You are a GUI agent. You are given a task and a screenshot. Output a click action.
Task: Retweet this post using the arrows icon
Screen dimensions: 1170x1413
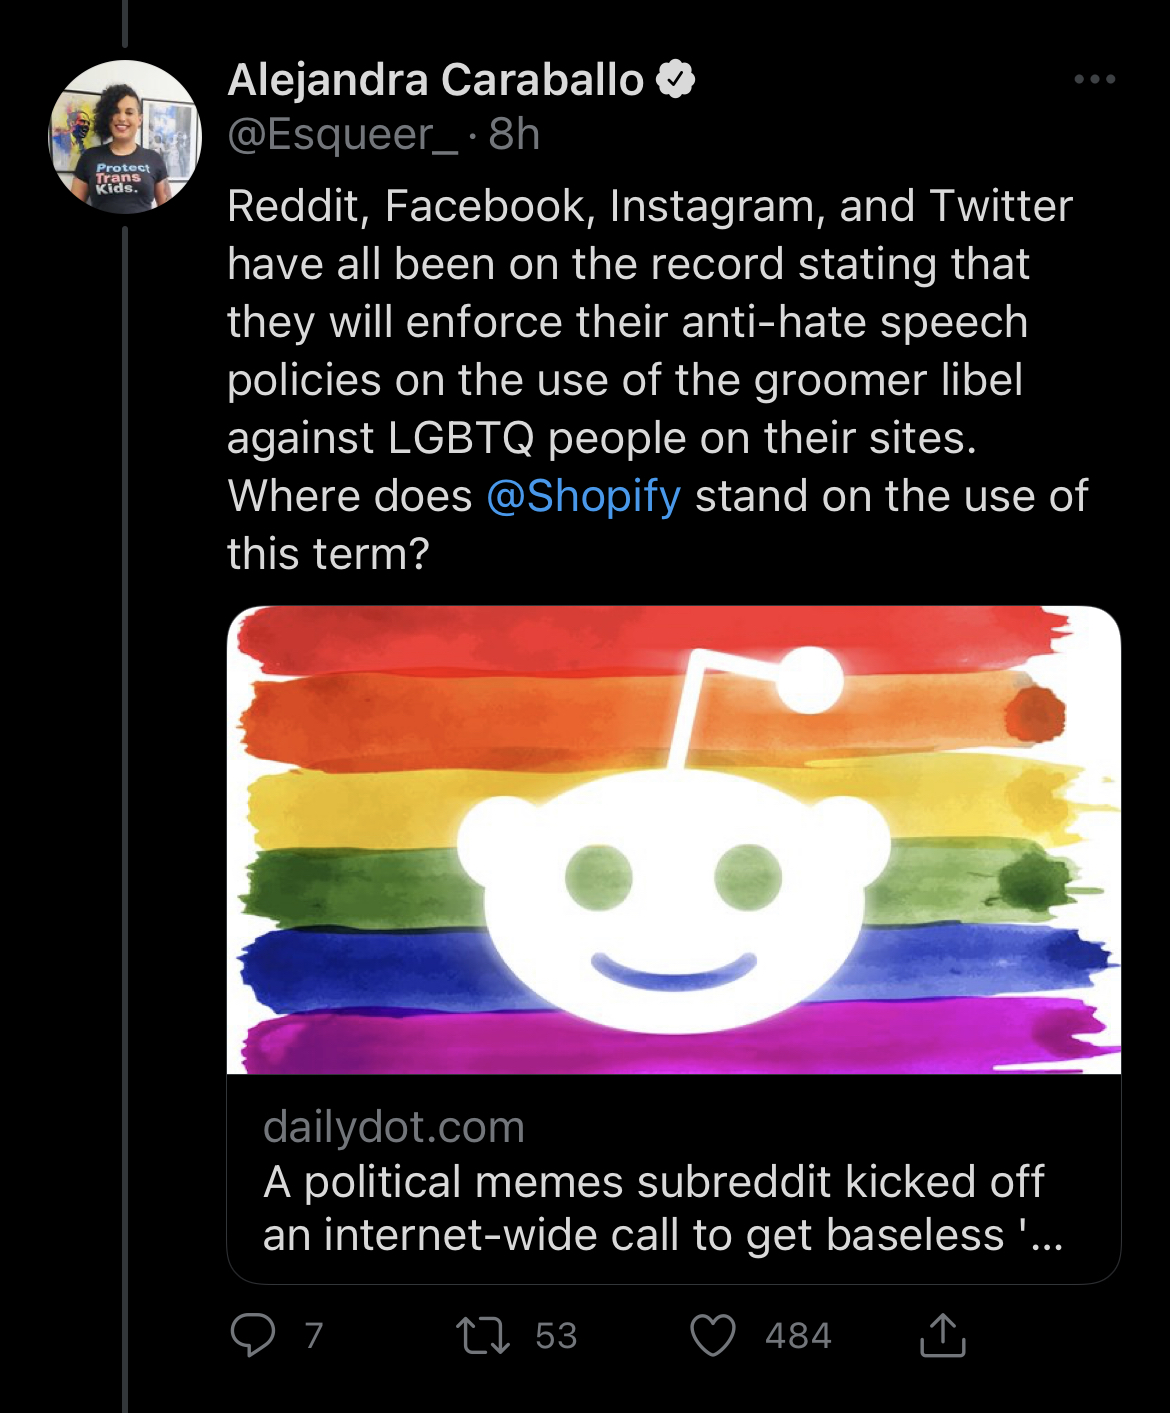pyautogui.click(x=483, y=1335)
